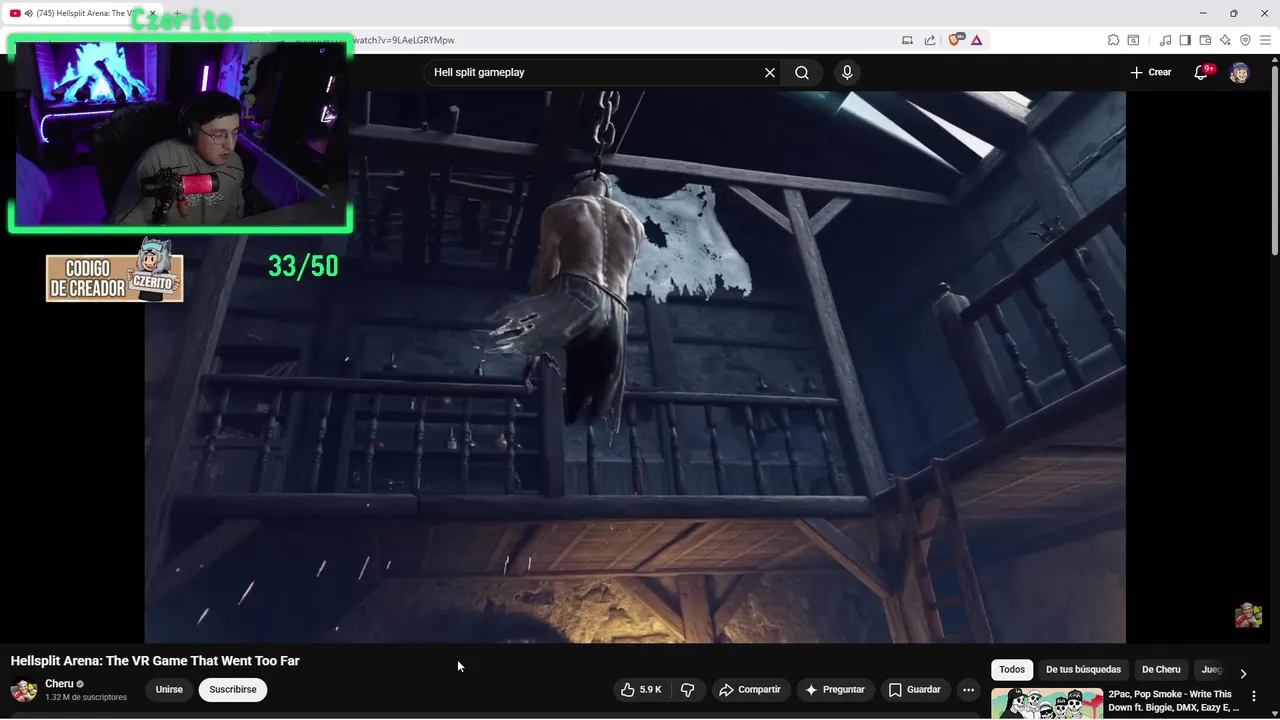
Task: Open the tab search icon in the toolbar
Action: (x=1133, y=40)
